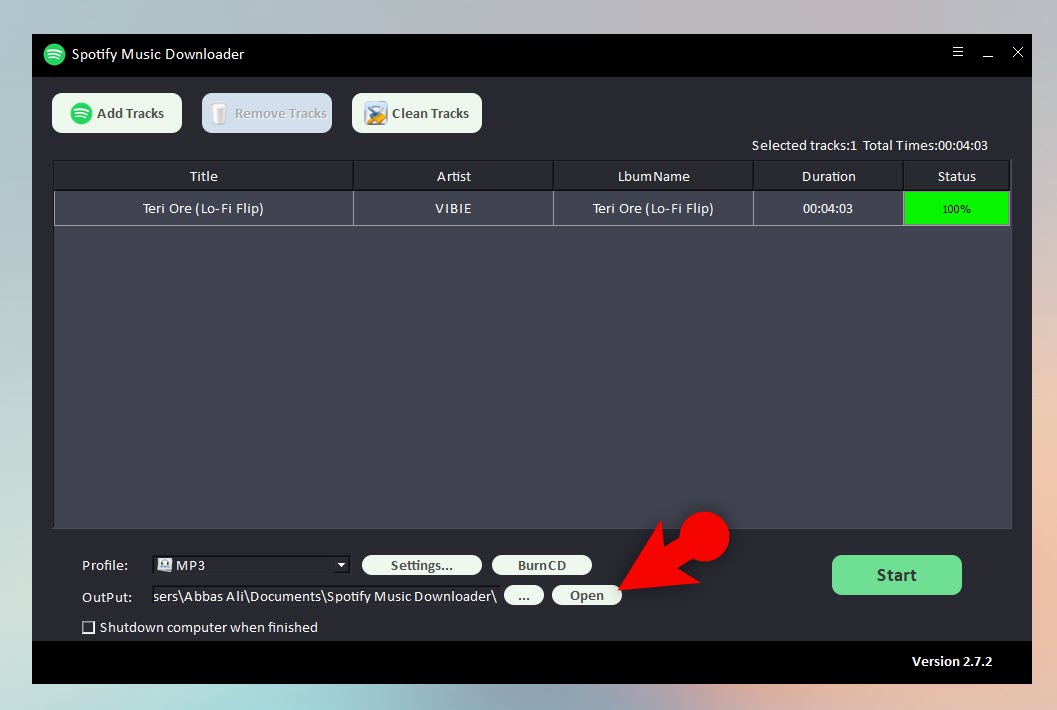
Task: Close the Spotify Music Downloader window
Action: (x=1017, y=52)
